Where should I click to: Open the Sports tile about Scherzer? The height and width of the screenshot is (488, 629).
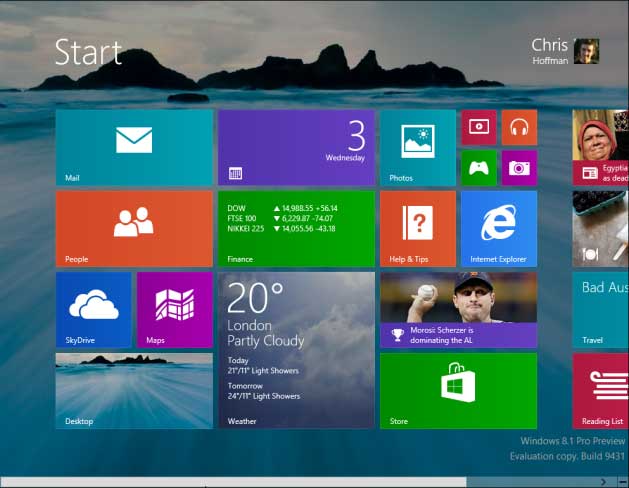pyautogui.click(x=459, y=310)
